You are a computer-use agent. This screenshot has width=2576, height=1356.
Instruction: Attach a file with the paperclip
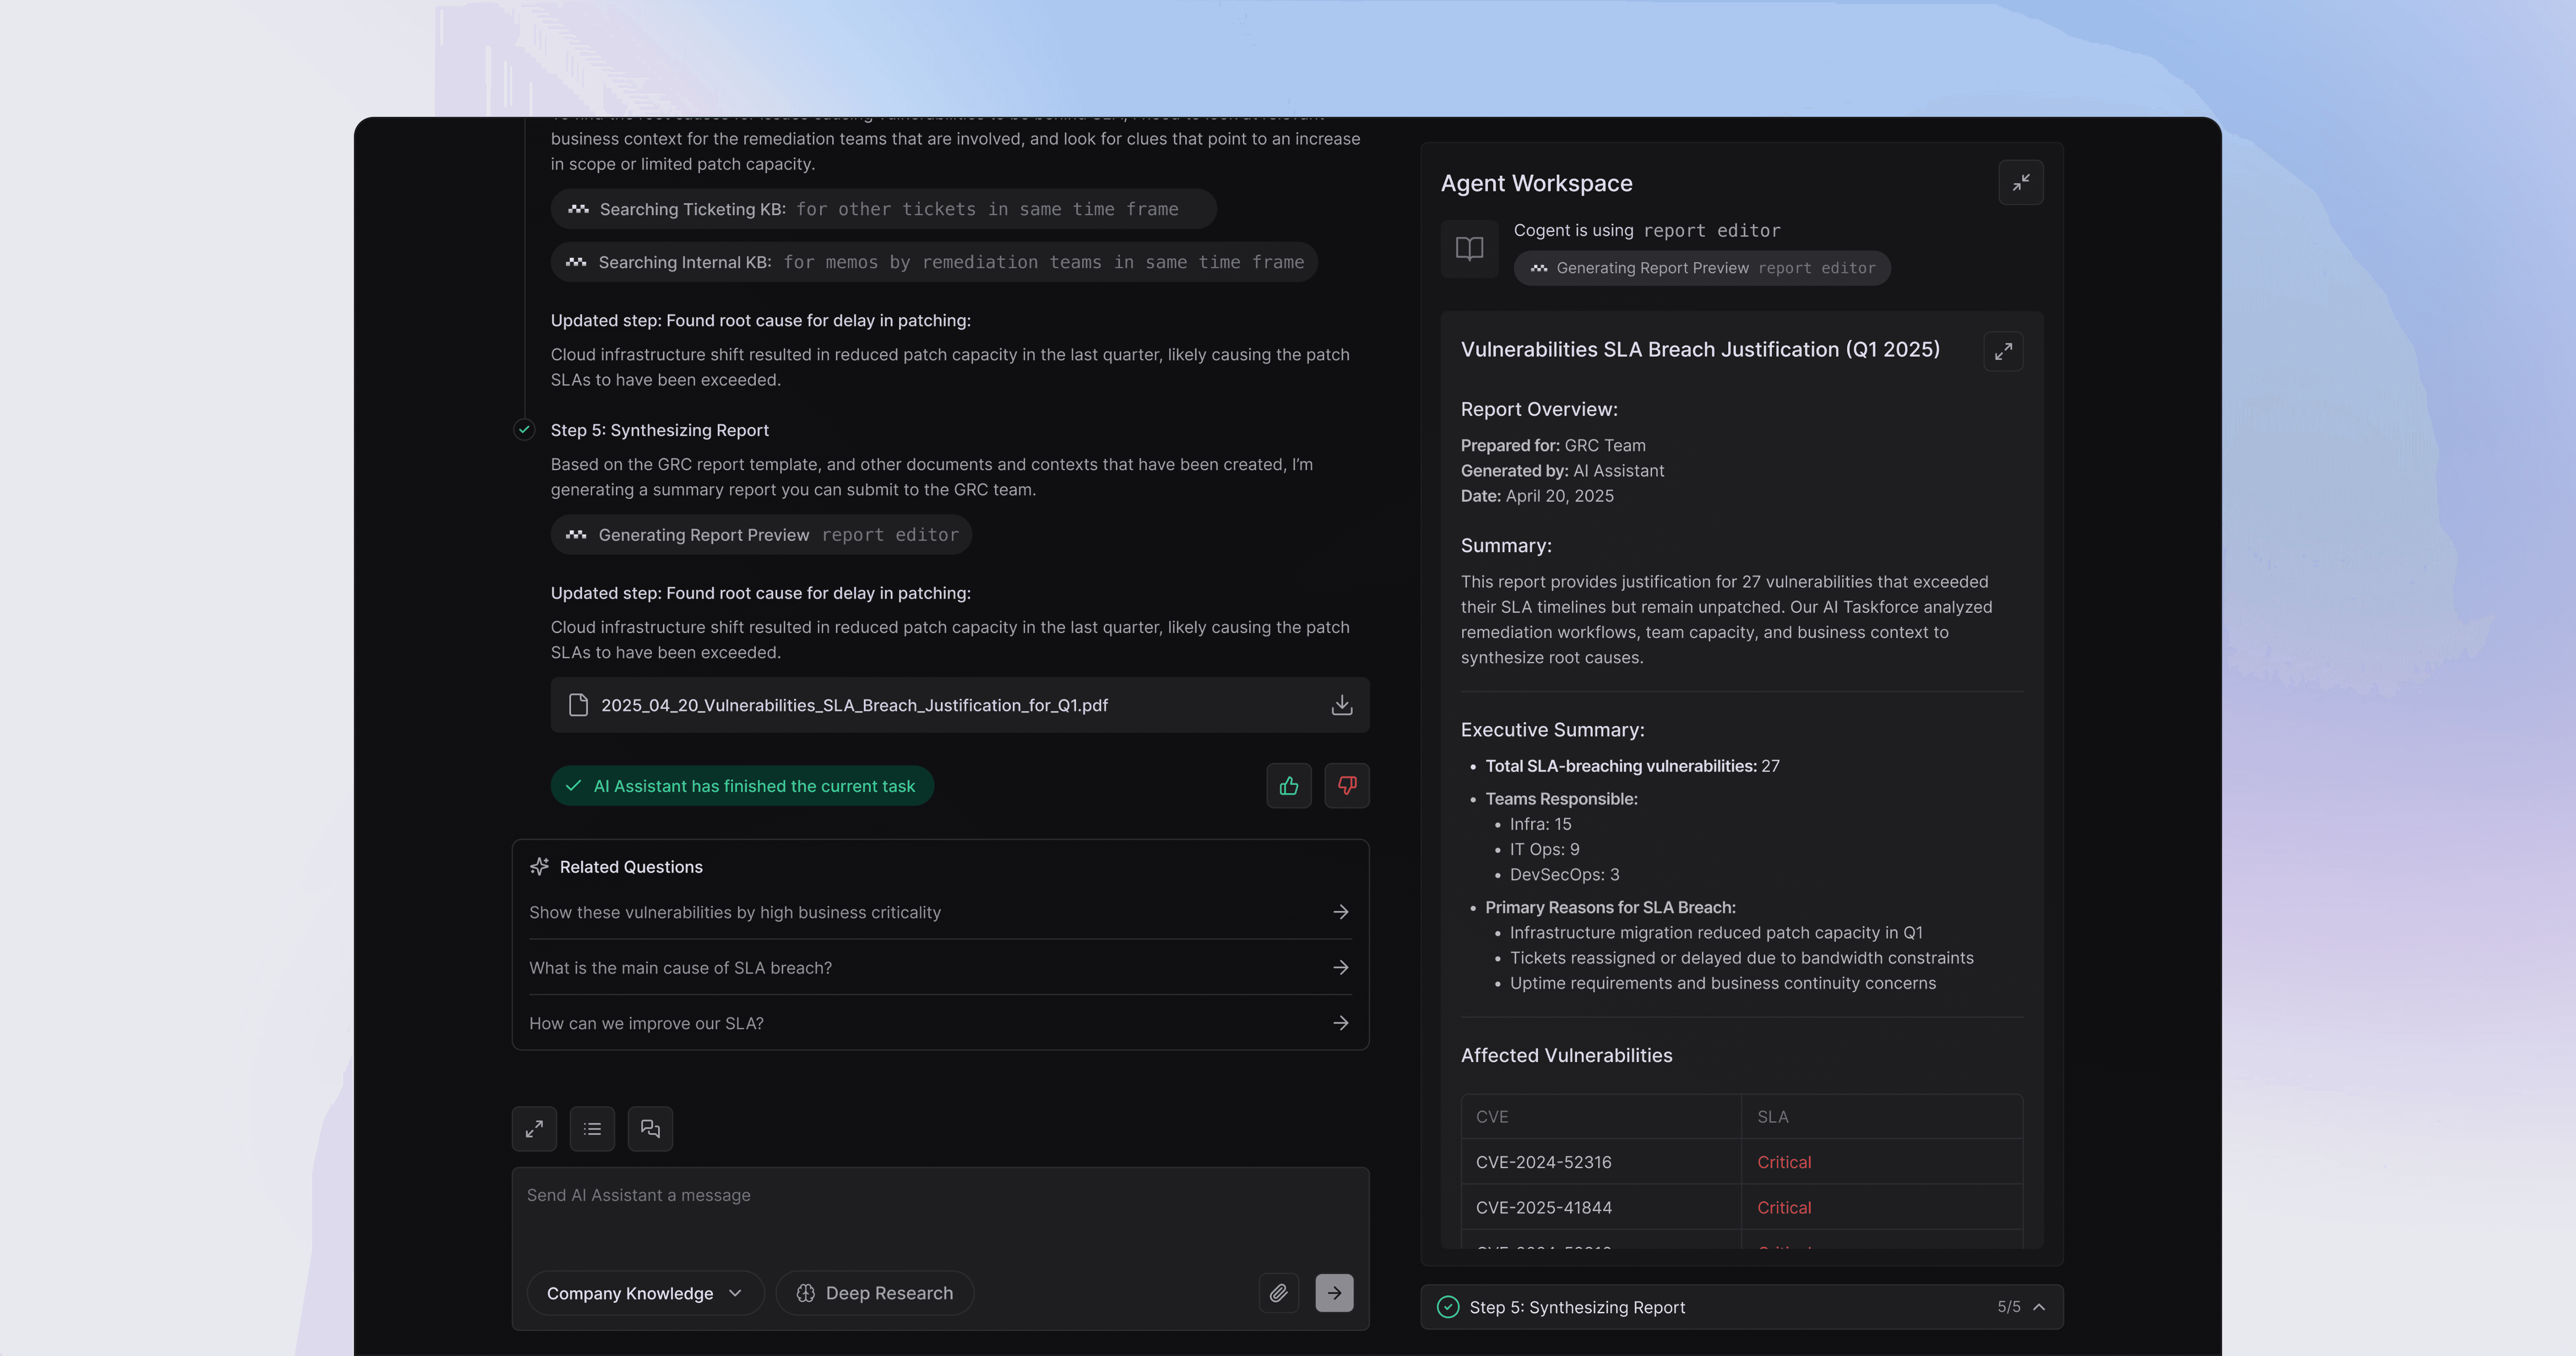(1279, 1293)
